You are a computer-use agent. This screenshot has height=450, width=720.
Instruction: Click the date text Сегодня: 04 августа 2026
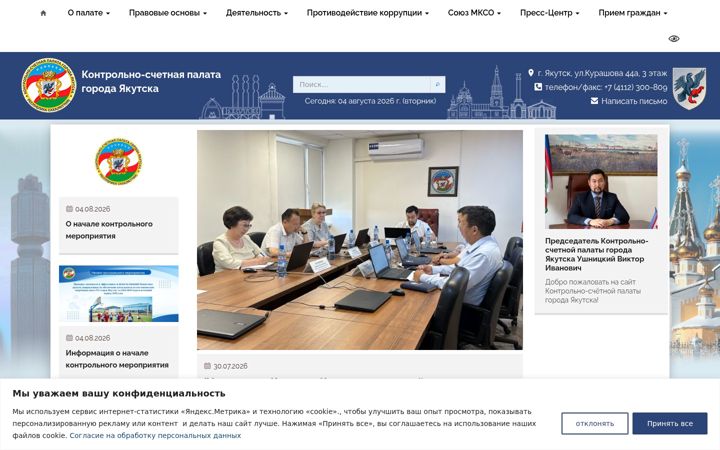pos(370,101)
